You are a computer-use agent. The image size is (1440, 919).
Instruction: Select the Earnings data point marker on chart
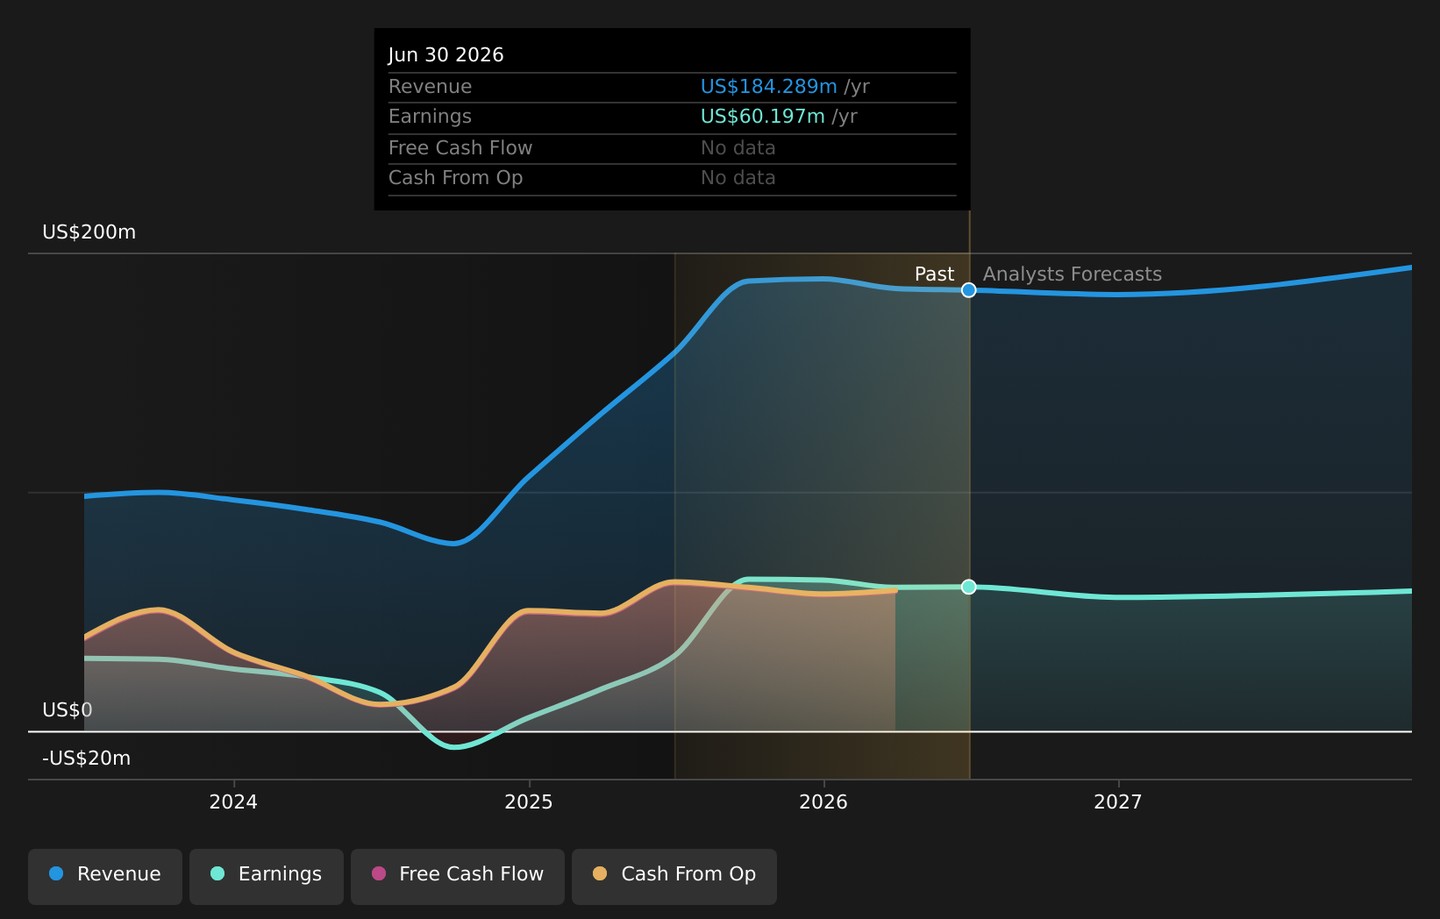969,587
